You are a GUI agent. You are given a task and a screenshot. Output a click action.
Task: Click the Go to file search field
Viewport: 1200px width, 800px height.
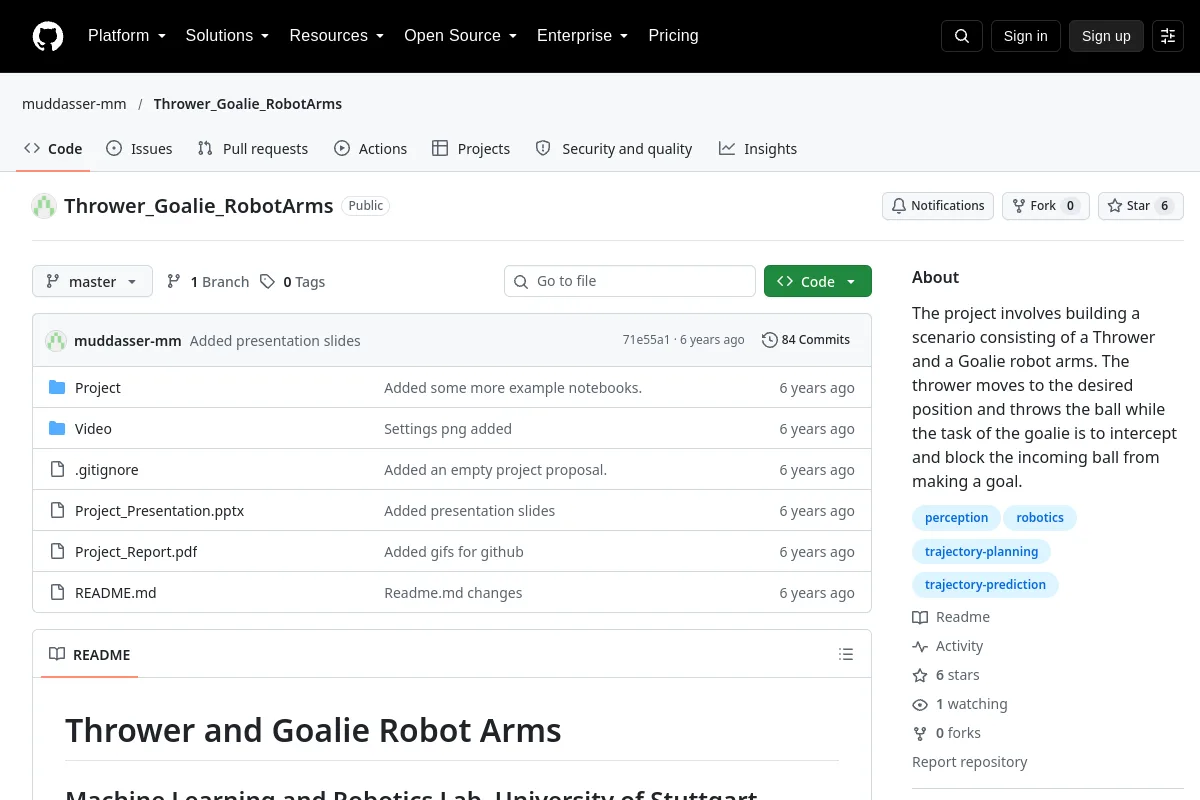click(x=630, y=282)
